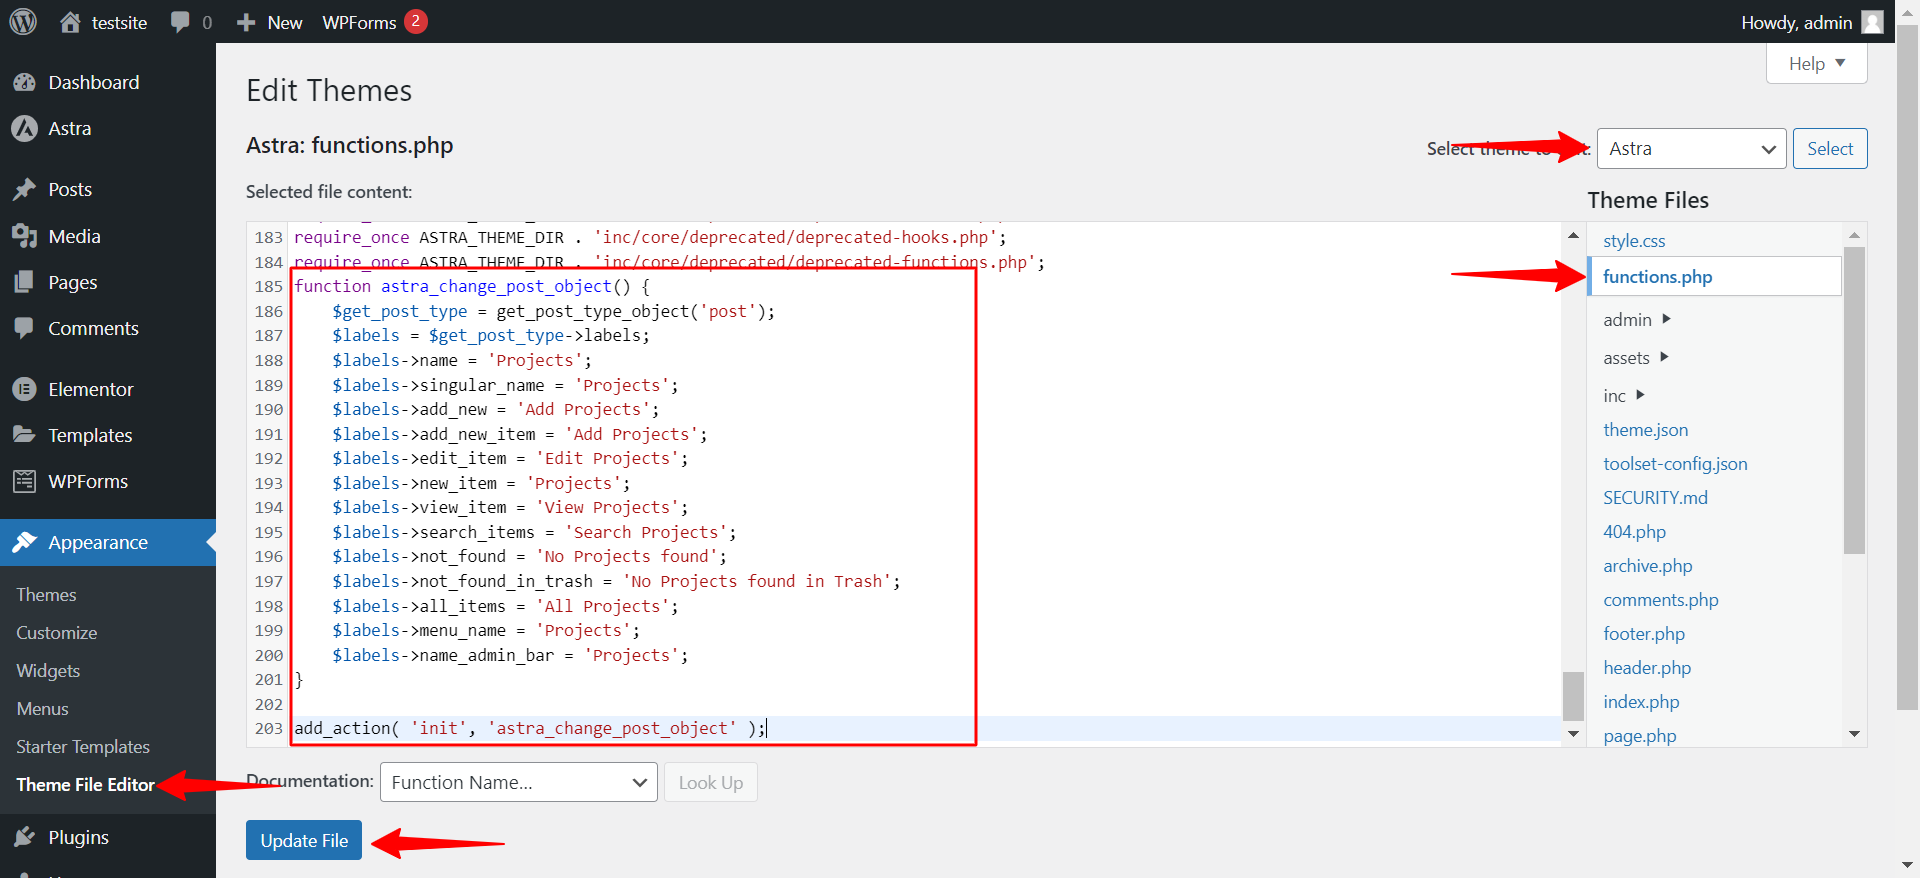The image size is (1920, 878).
Task: Expand the assets folder in Theme Files
Action: coord(1635,357)
